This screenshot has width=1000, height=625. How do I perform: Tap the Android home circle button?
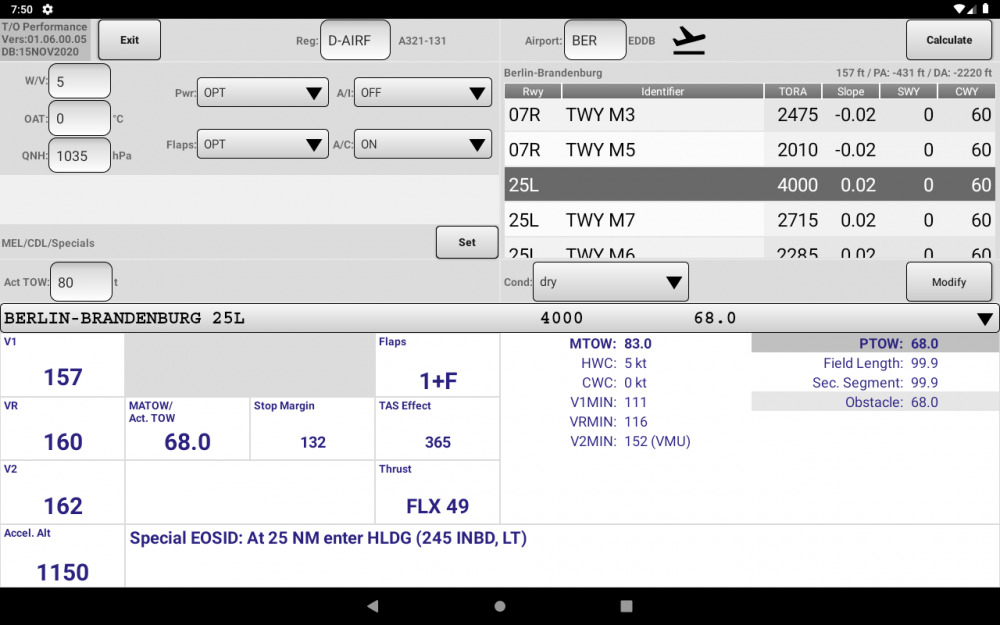tap(500, 606)
